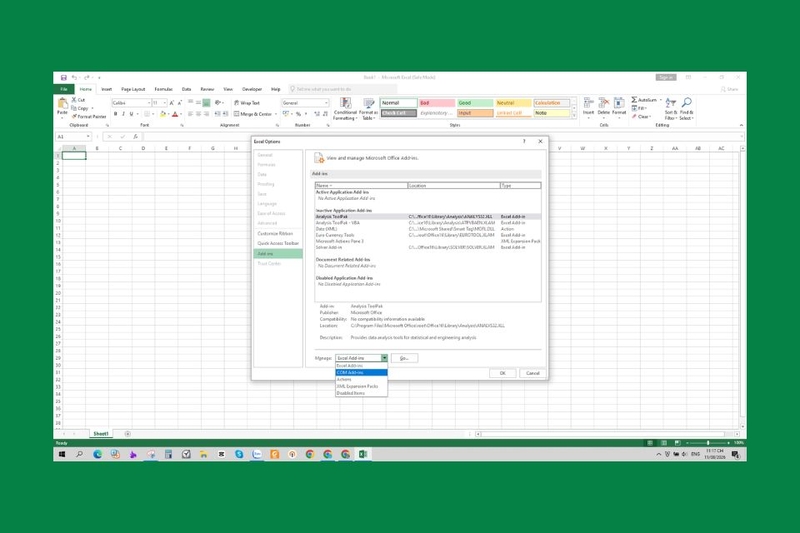Select Solver Add-in row in add-ins list
The image size is (800, 533).
[428, 247]
